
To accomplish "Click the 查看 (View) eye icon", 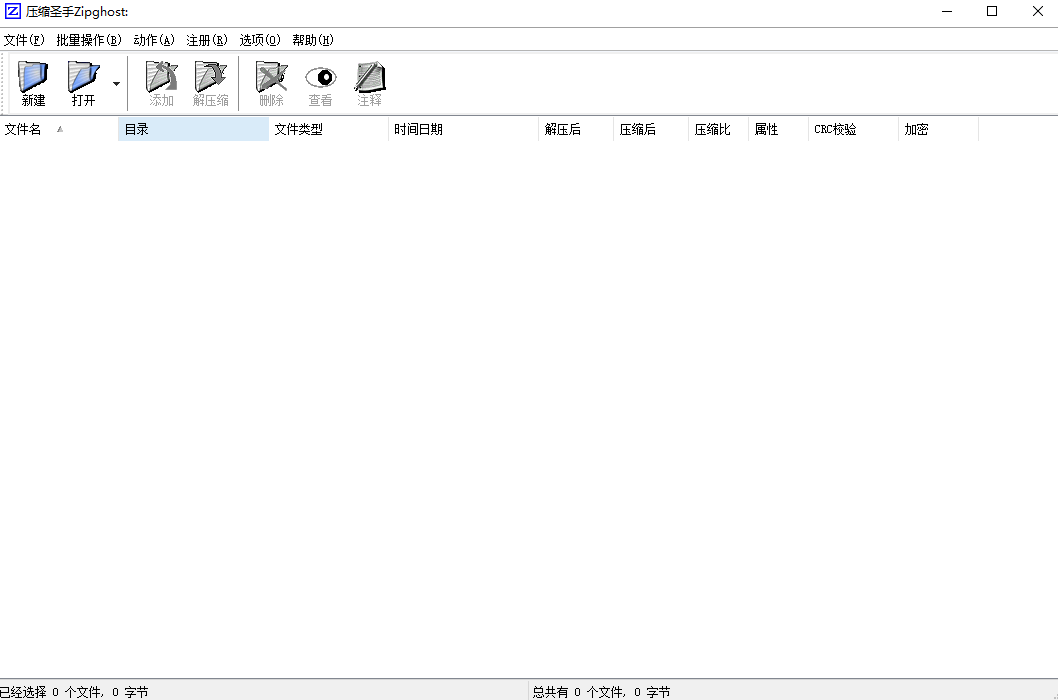I will (x=320, y=80).
